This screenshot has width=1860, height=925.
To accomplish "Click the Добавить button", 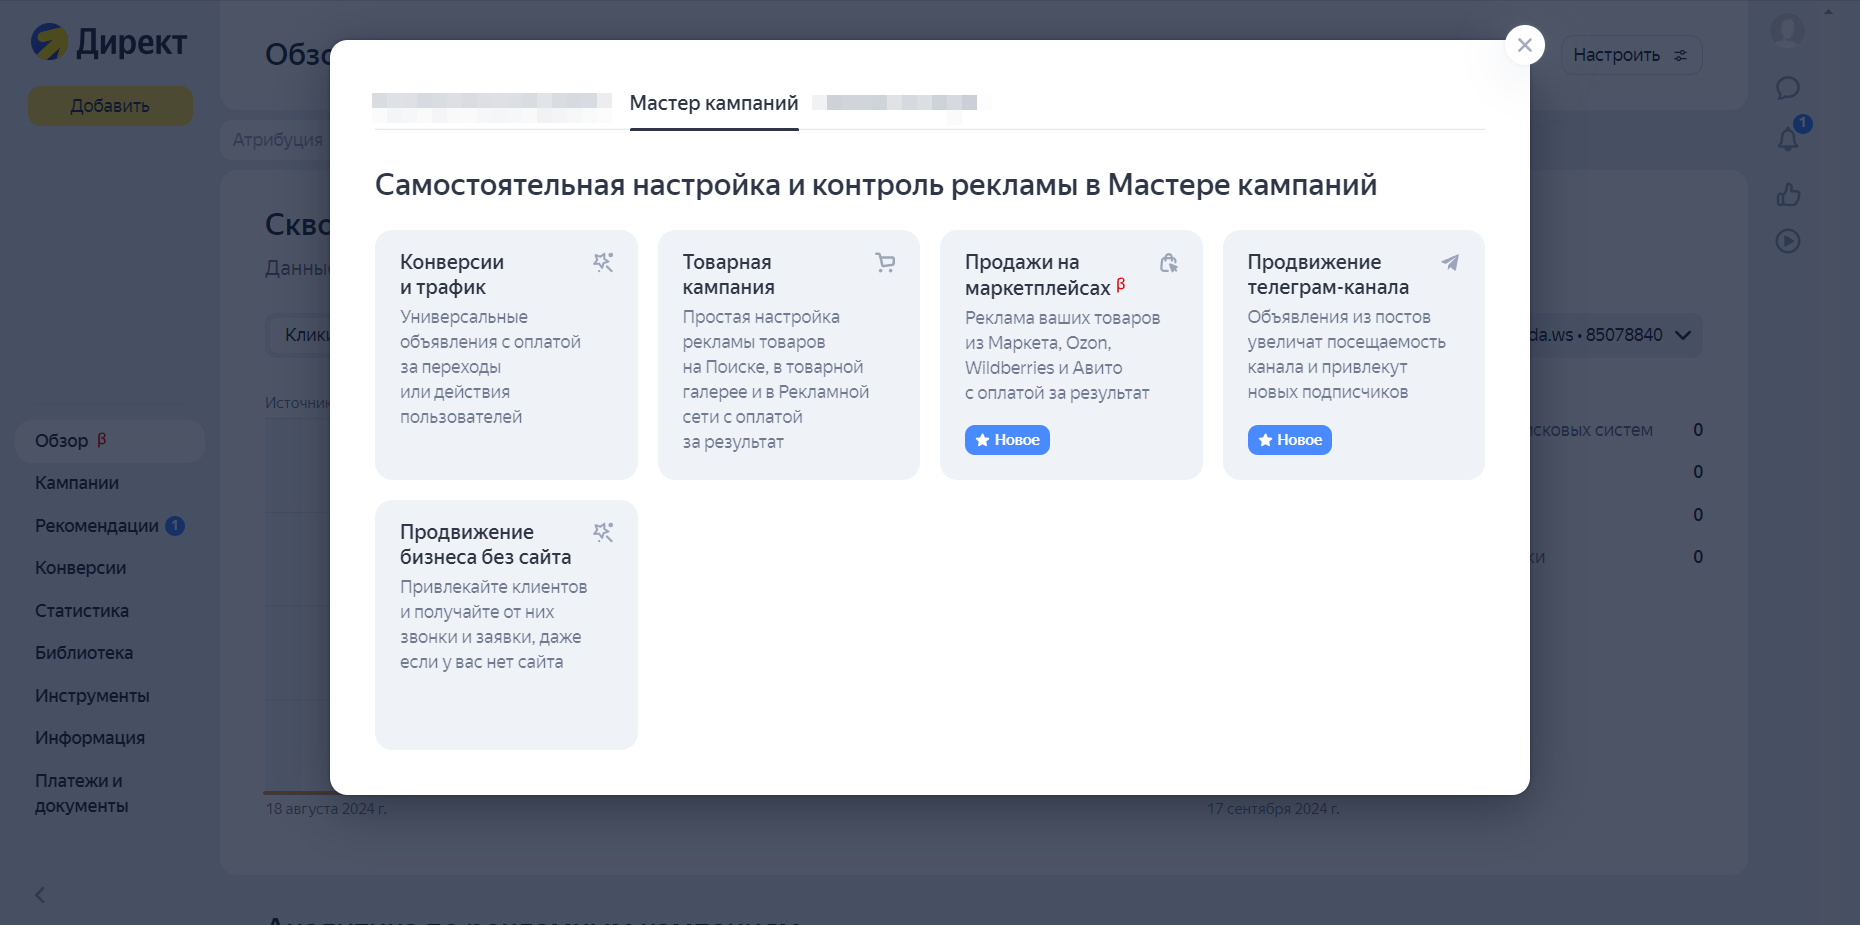I will pyautogui.click(x=110, y=105).
